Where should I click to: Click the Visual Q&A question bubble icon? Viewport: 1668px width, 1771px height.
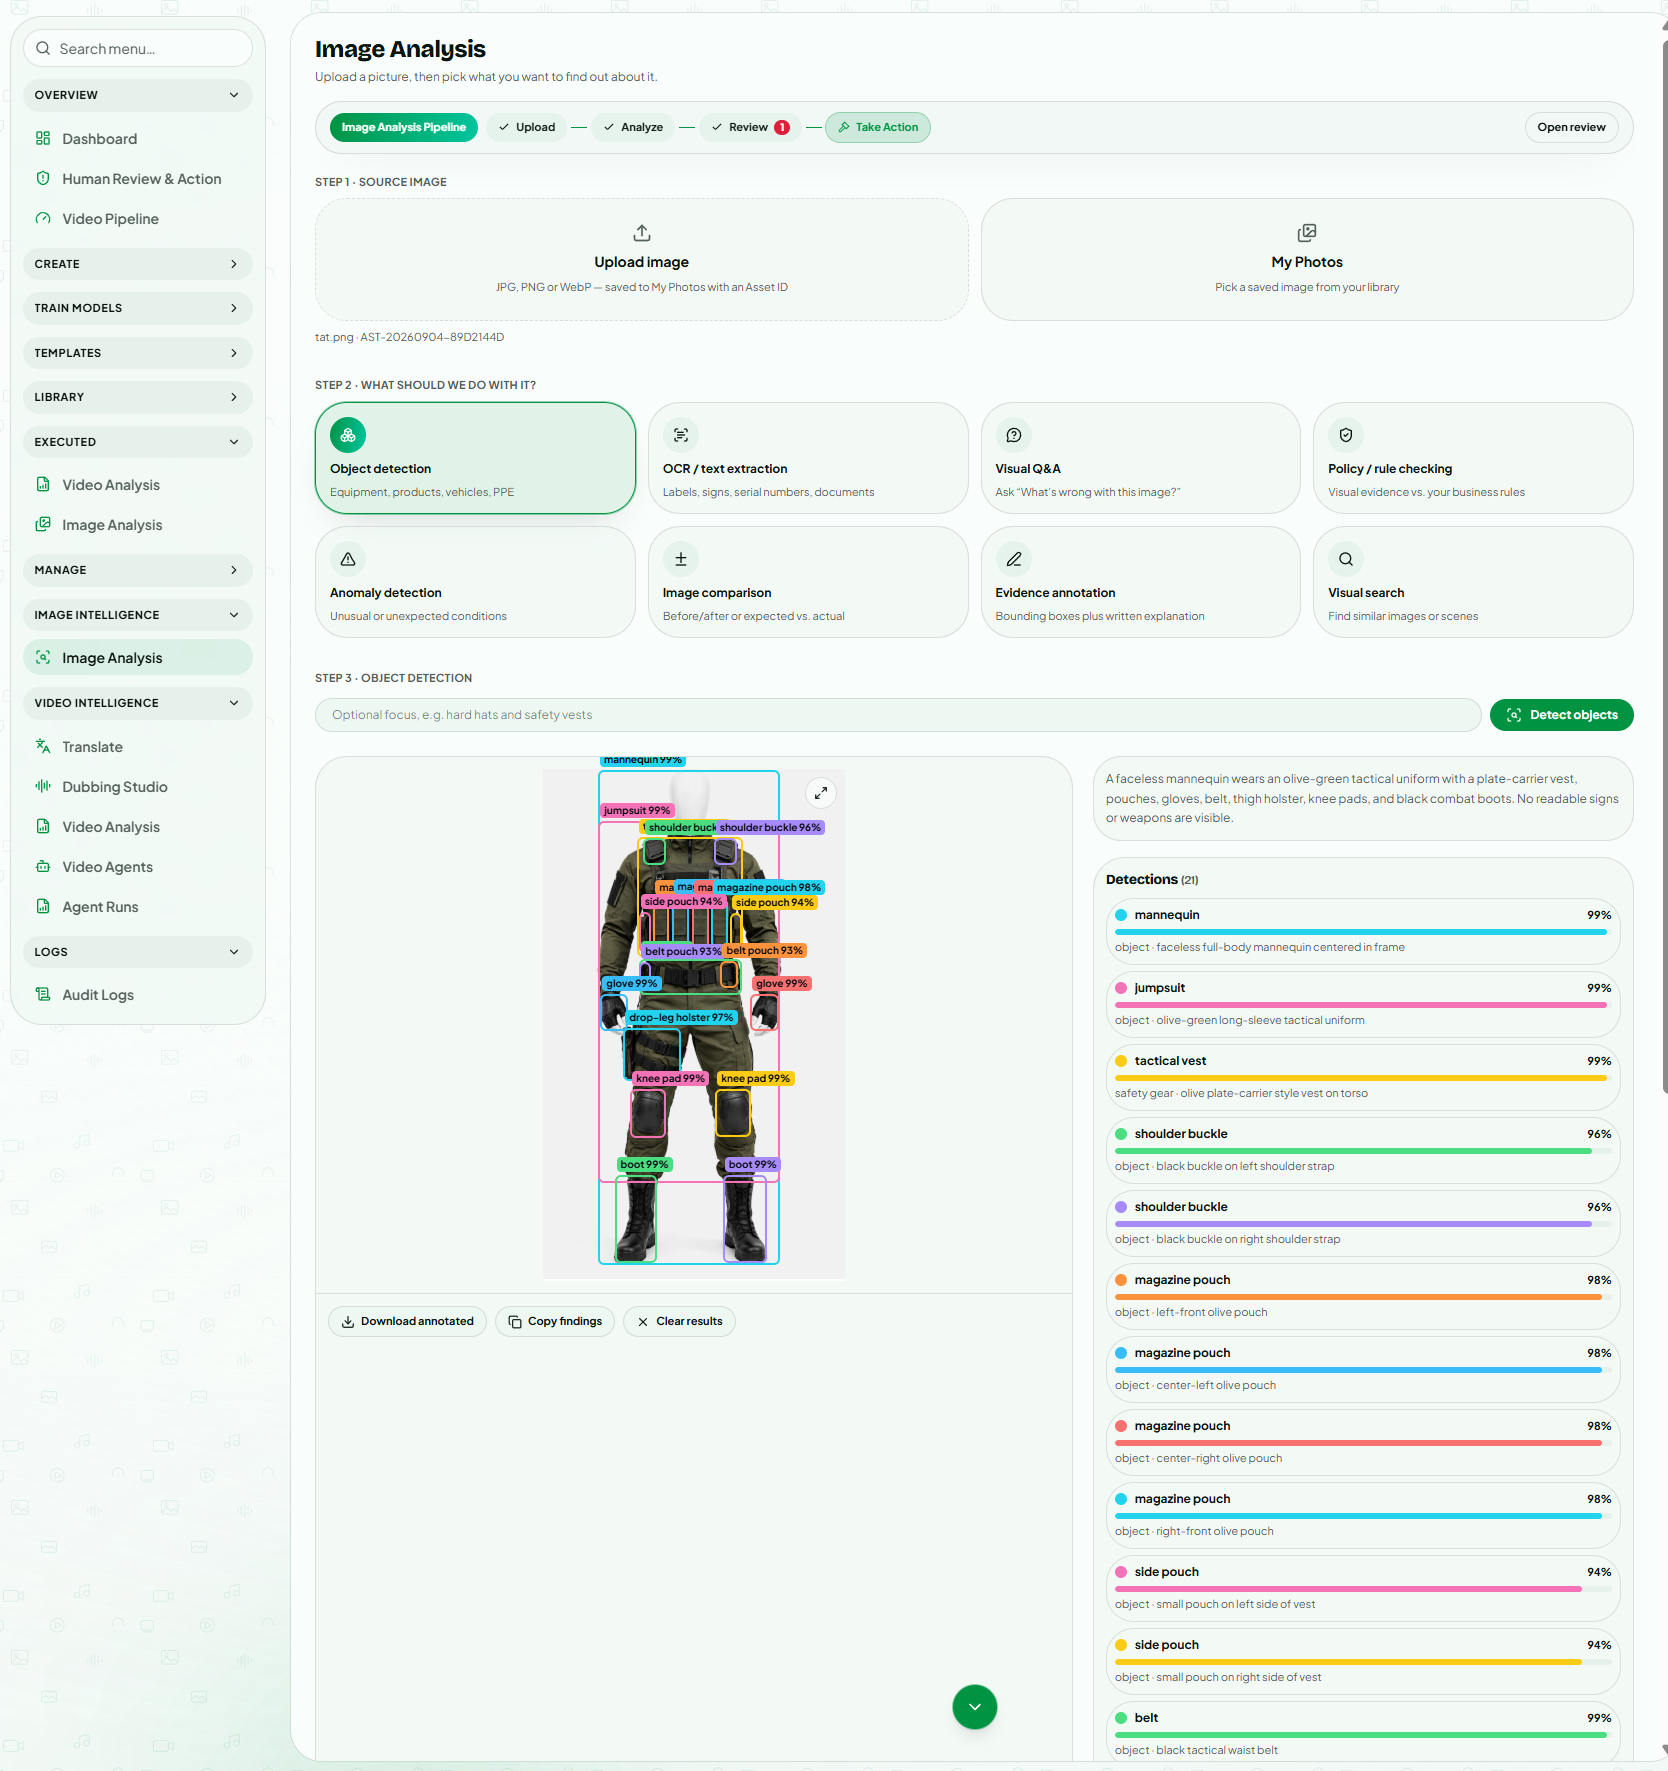(1014, 435)
